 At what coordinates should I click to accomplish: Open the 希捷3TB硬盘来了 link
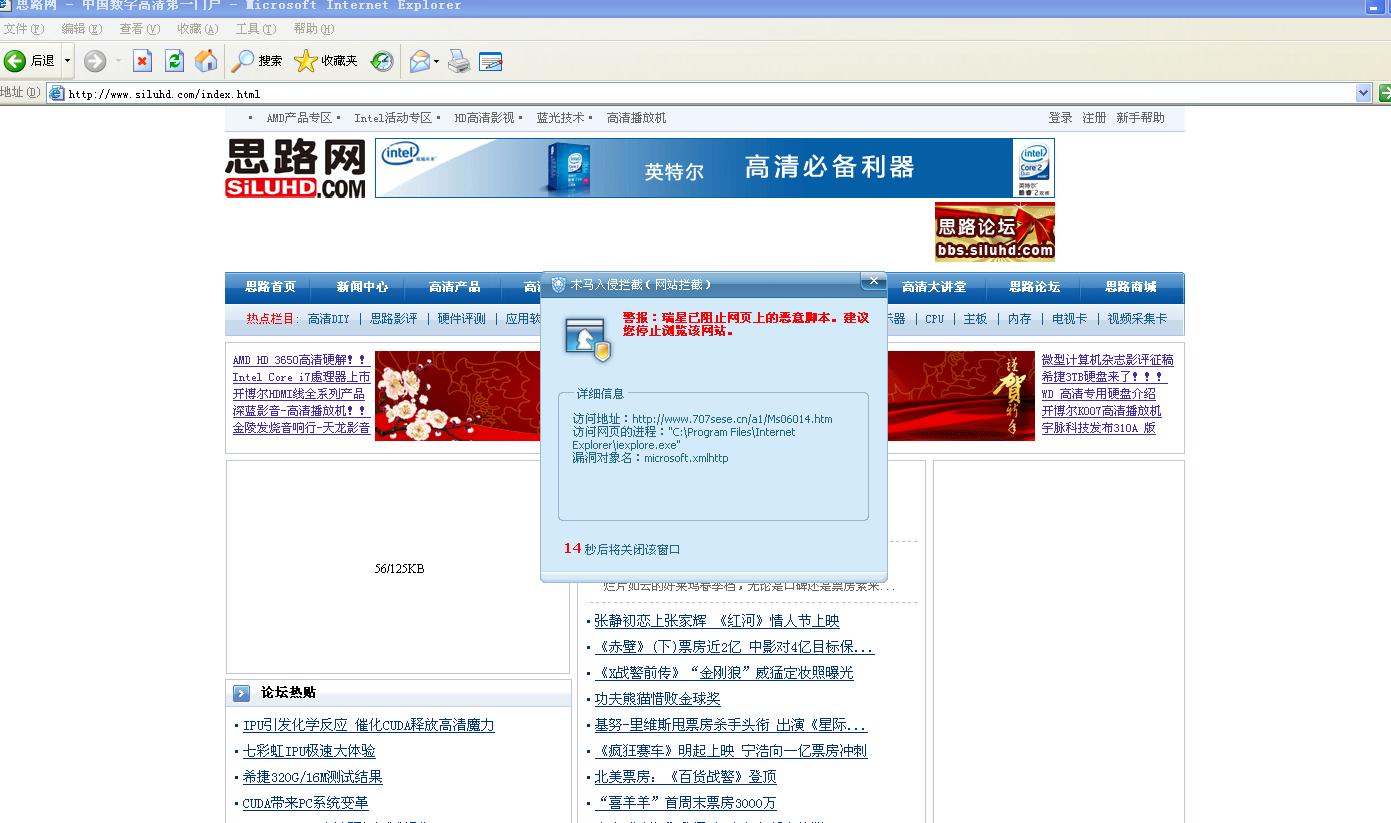point(1104,377)
